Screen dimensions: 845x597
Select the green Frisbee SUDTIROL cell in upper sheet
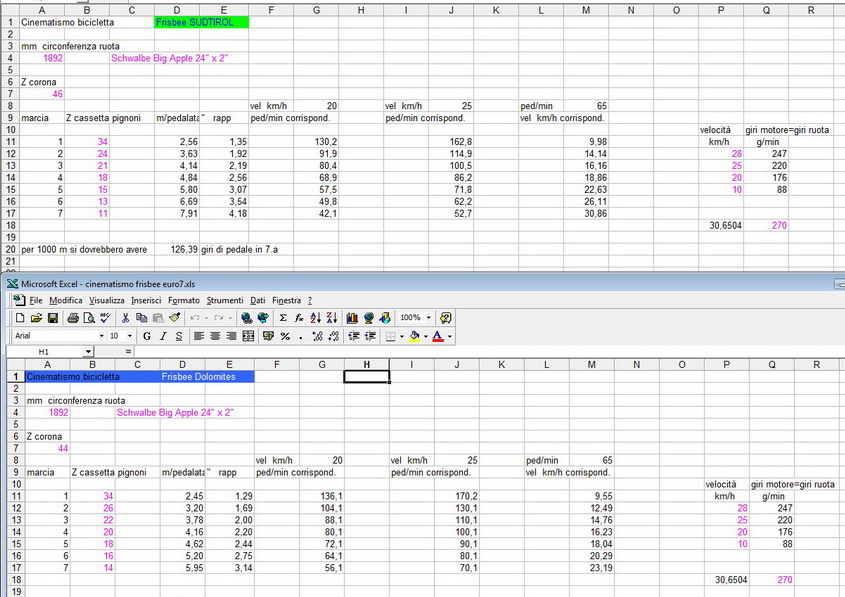coord(202,23)
